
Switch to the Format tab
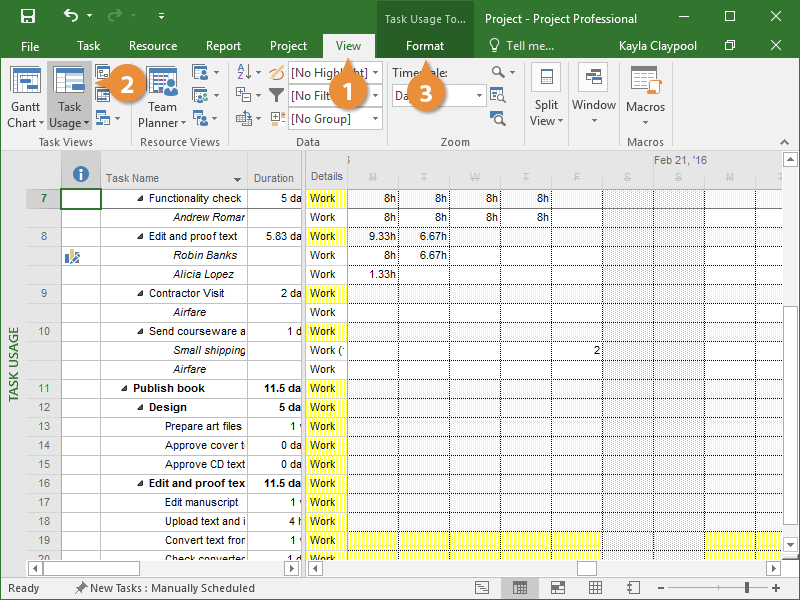[425, 46]
